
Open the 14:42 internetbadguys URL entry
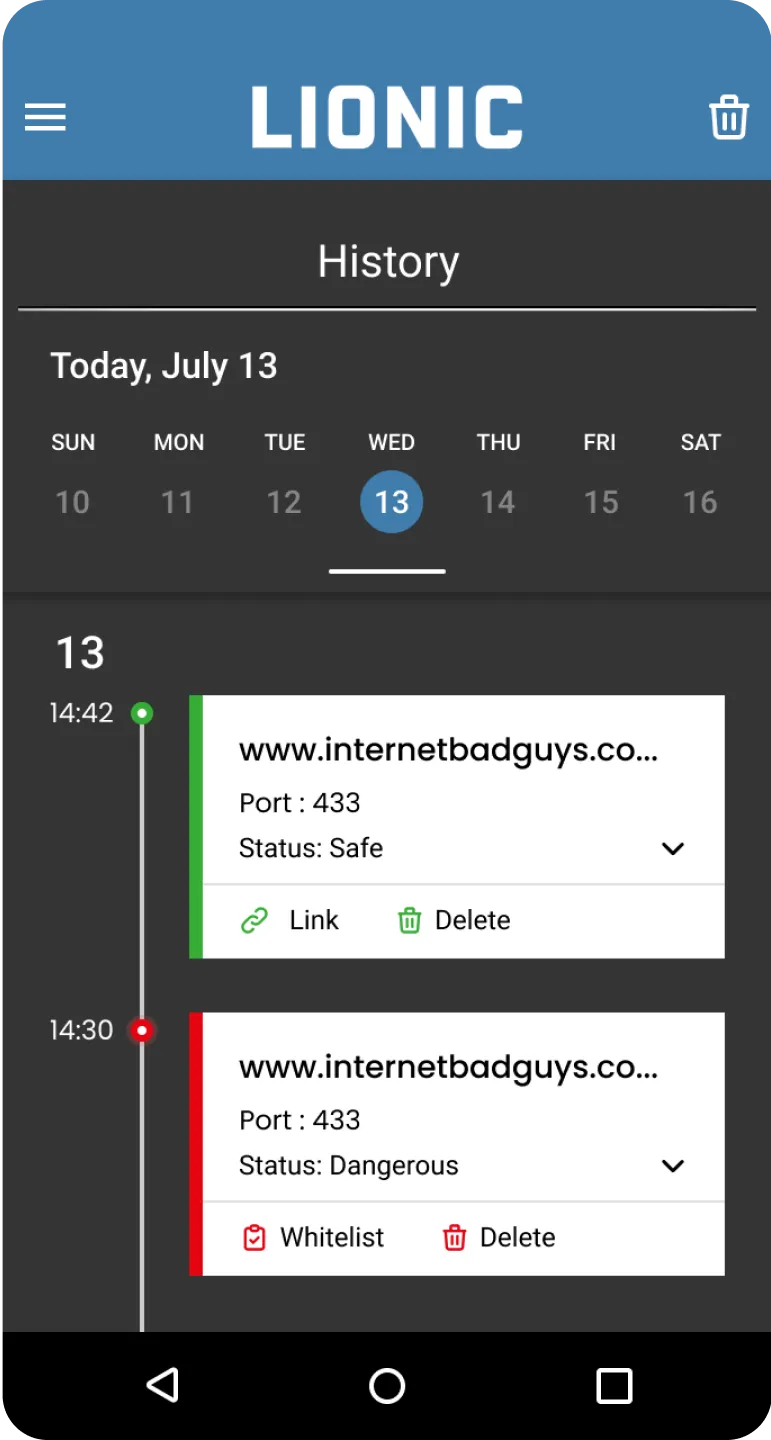point(448,751)
